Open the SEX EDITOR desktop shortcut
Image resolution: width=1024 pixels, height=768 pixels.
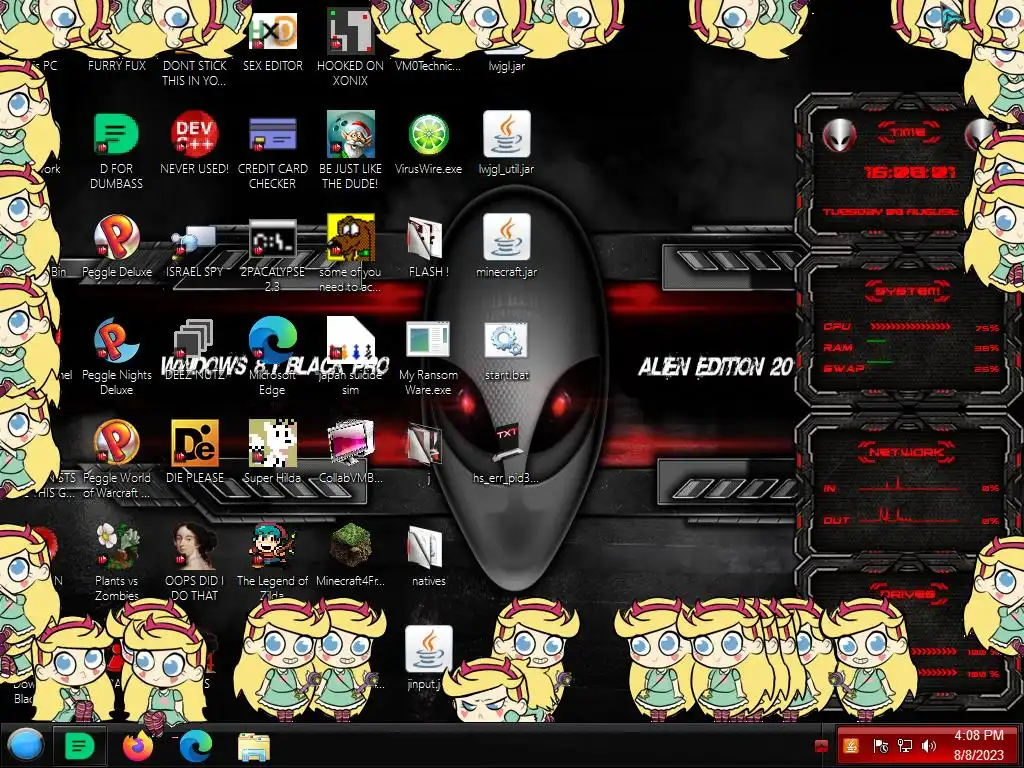point(273,31)
